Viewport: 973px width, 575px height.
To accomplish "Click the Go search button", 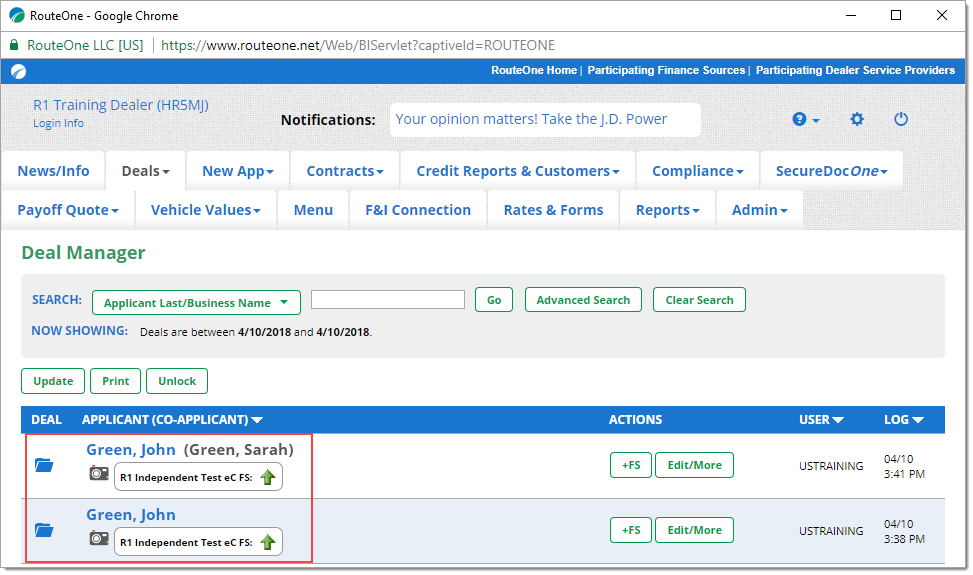I will 494,300.
